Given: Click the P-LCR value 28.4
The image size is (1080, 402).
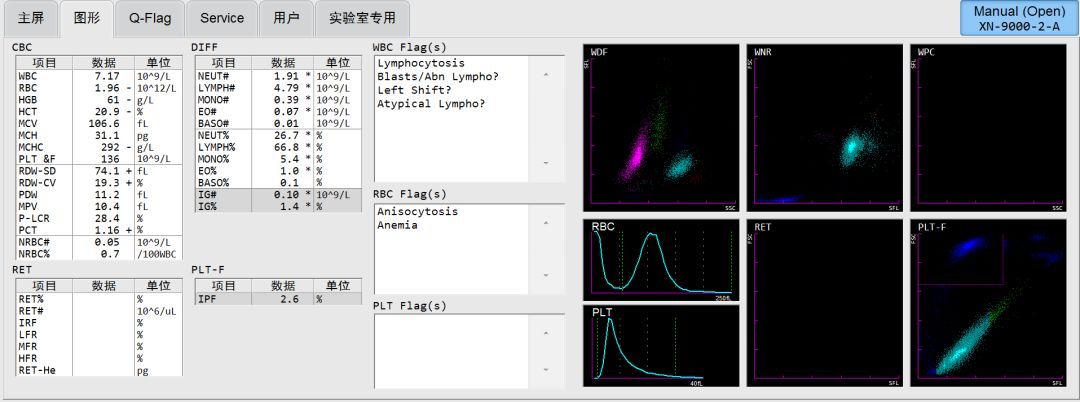Looking at the screenshot, I should pos(108,218).
